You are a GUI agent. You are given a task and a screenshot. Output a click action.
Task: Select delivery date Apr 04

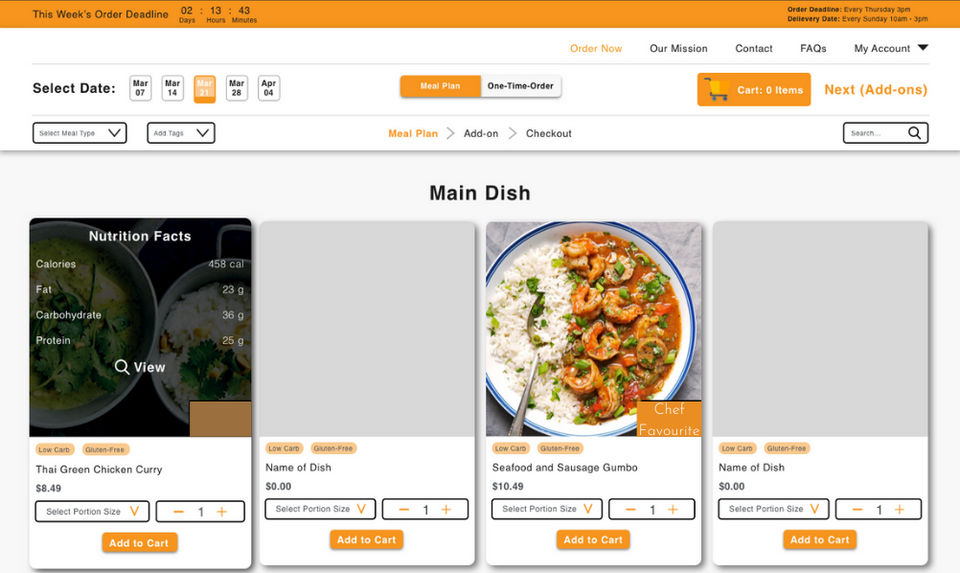[269, 88]
